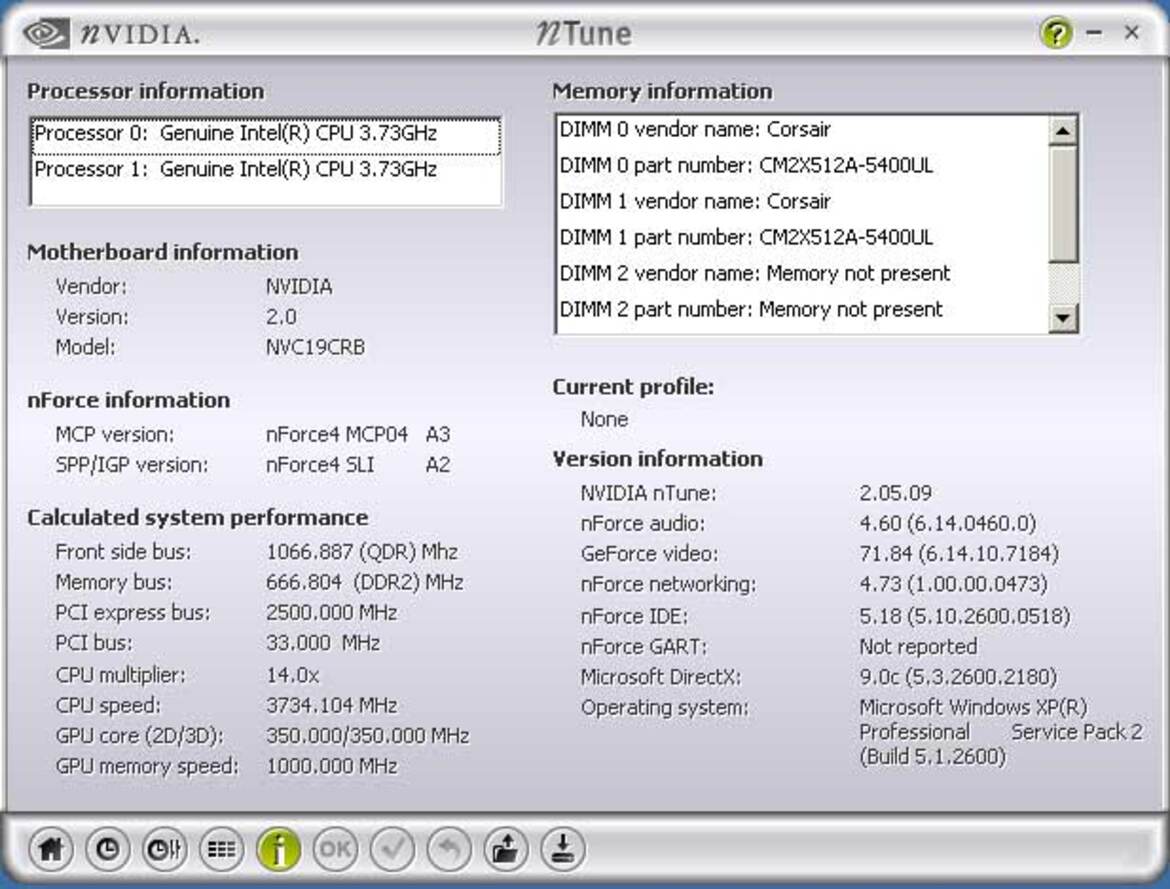Open the load profile folder icon

tap(505, 849)
